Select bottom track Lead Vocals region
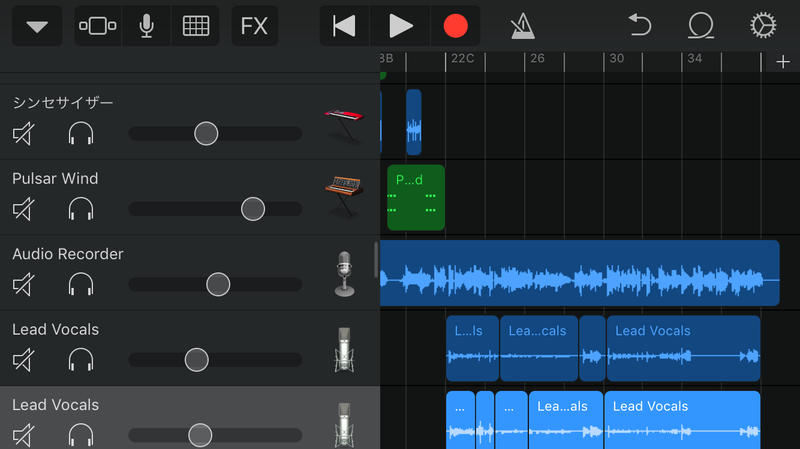The height and width of the screenshot is (449, 800). (682, 420)
